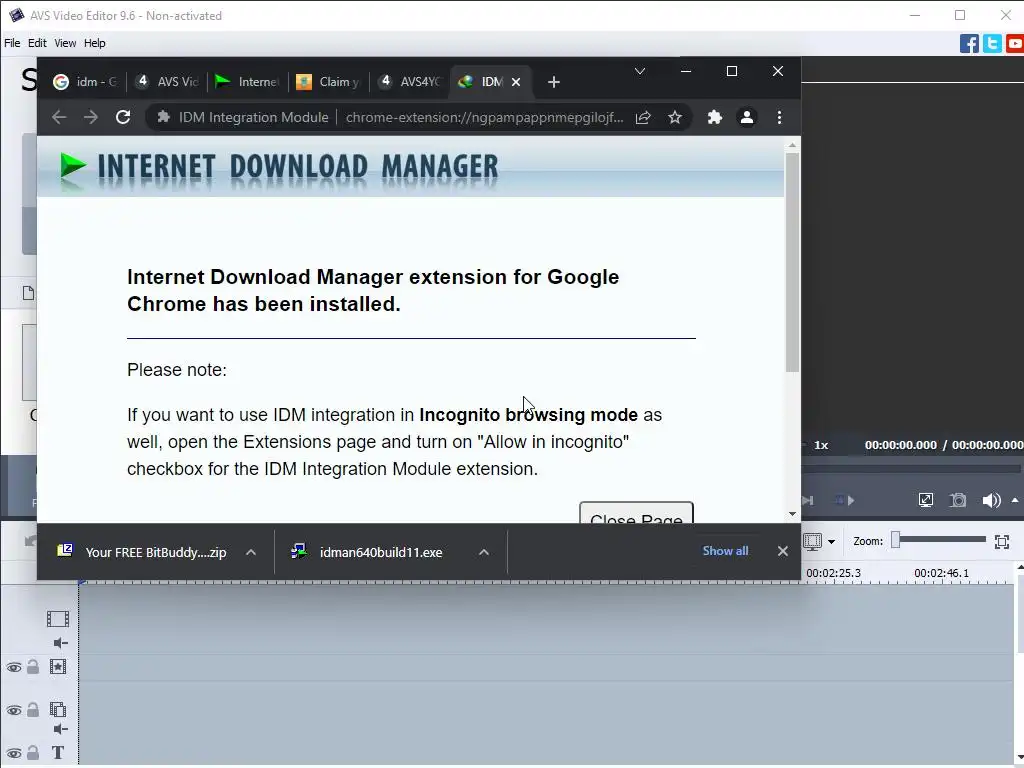Click the chrome-extension address bar URL
The image size is (1024, 768).
click(485, 118)
